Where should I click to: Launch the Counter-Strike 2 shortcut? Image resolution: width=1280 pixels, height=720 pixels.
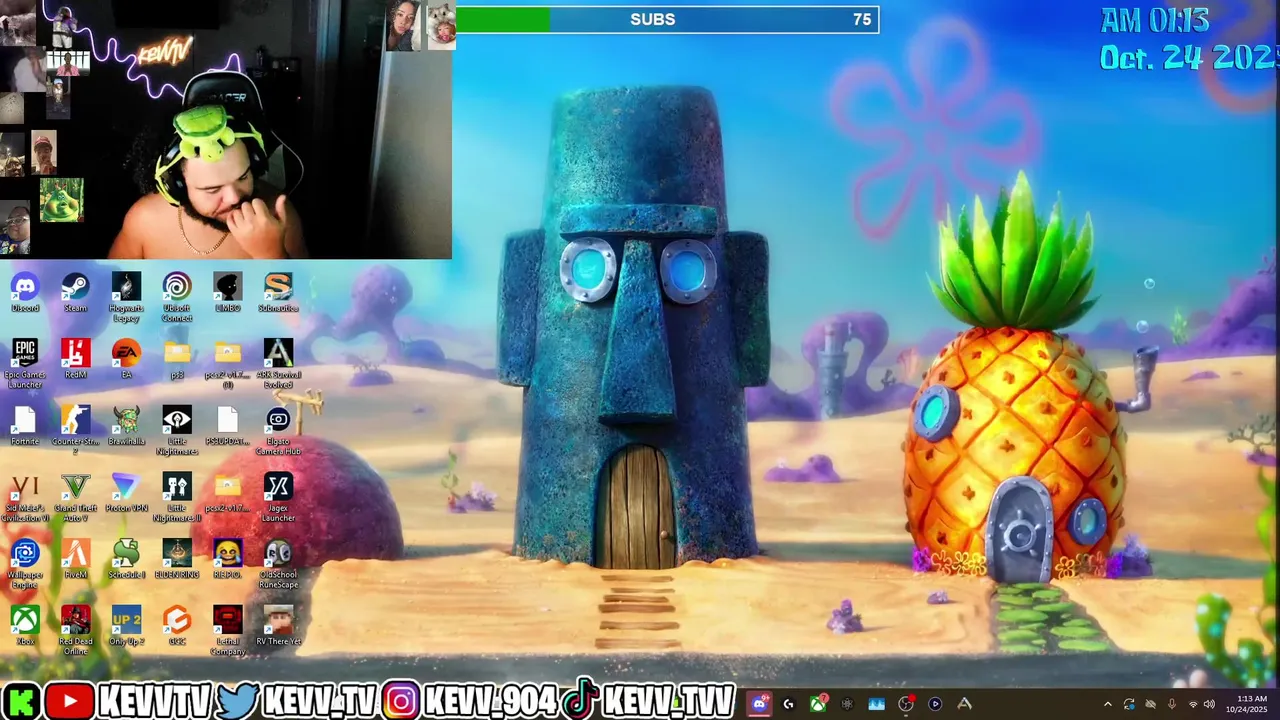pos(75,431)
